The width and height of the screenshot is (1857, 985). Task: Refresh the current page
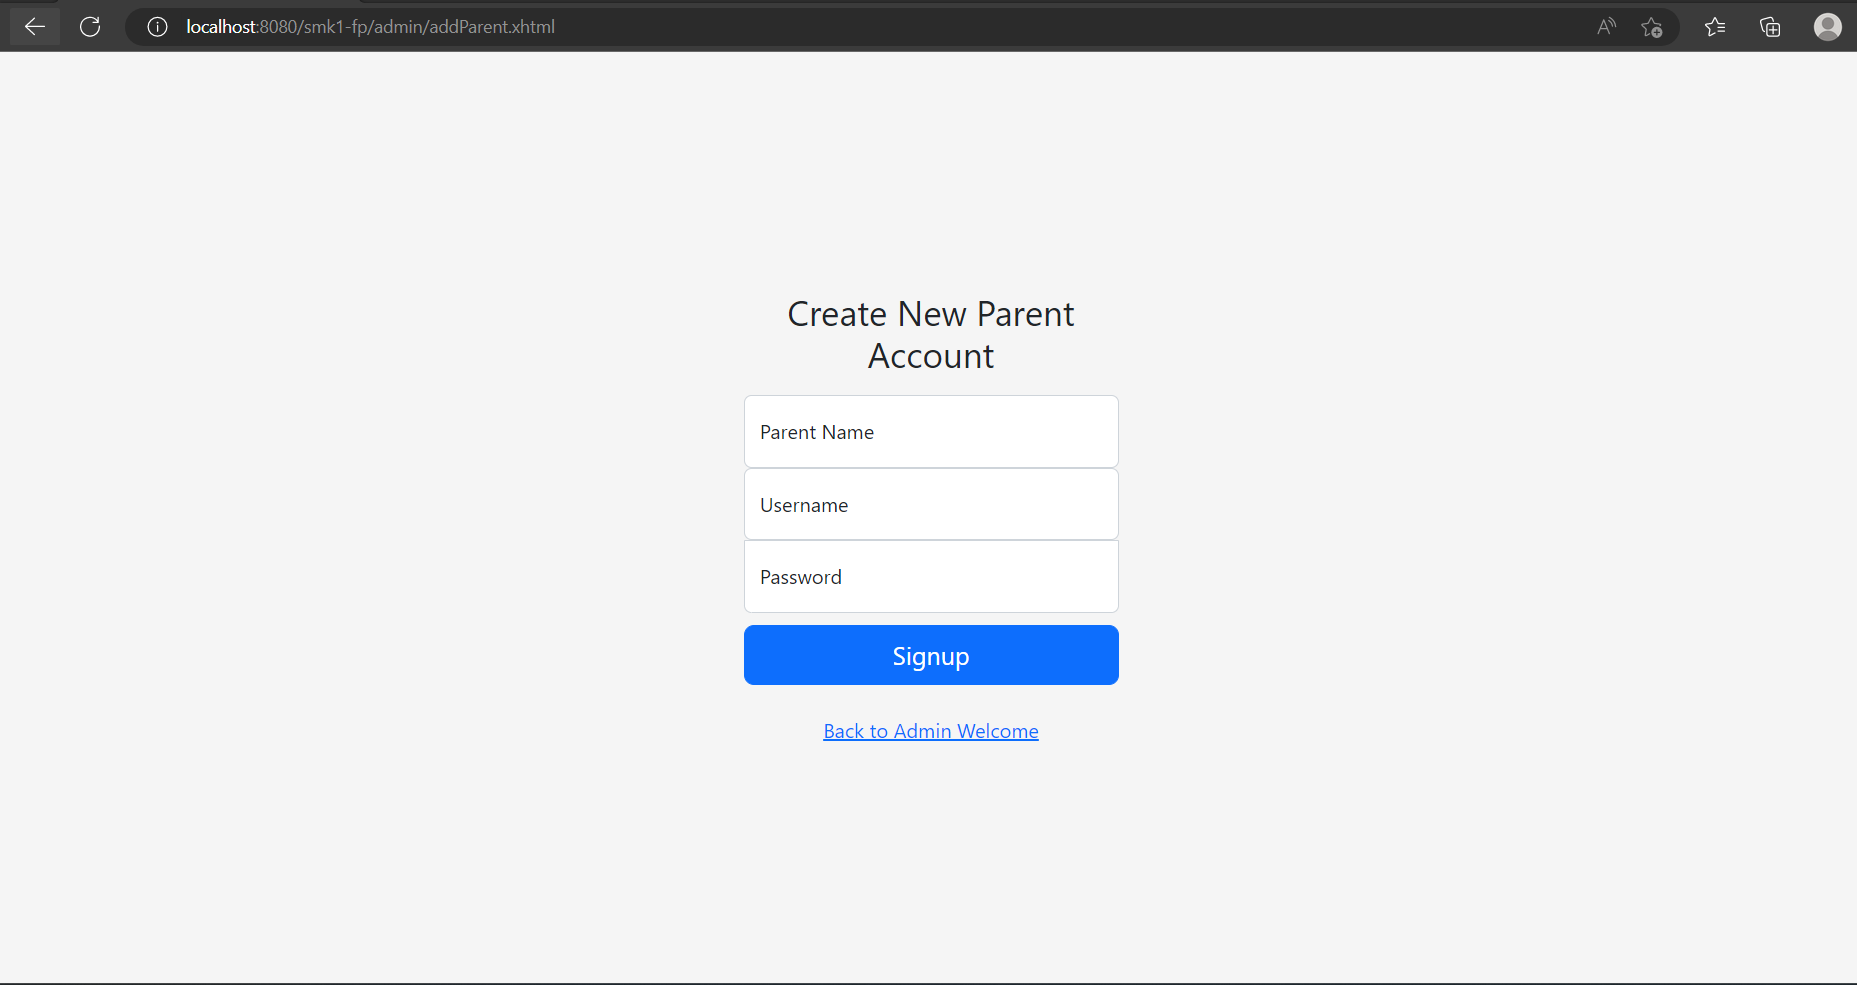(x=90, y=26)
